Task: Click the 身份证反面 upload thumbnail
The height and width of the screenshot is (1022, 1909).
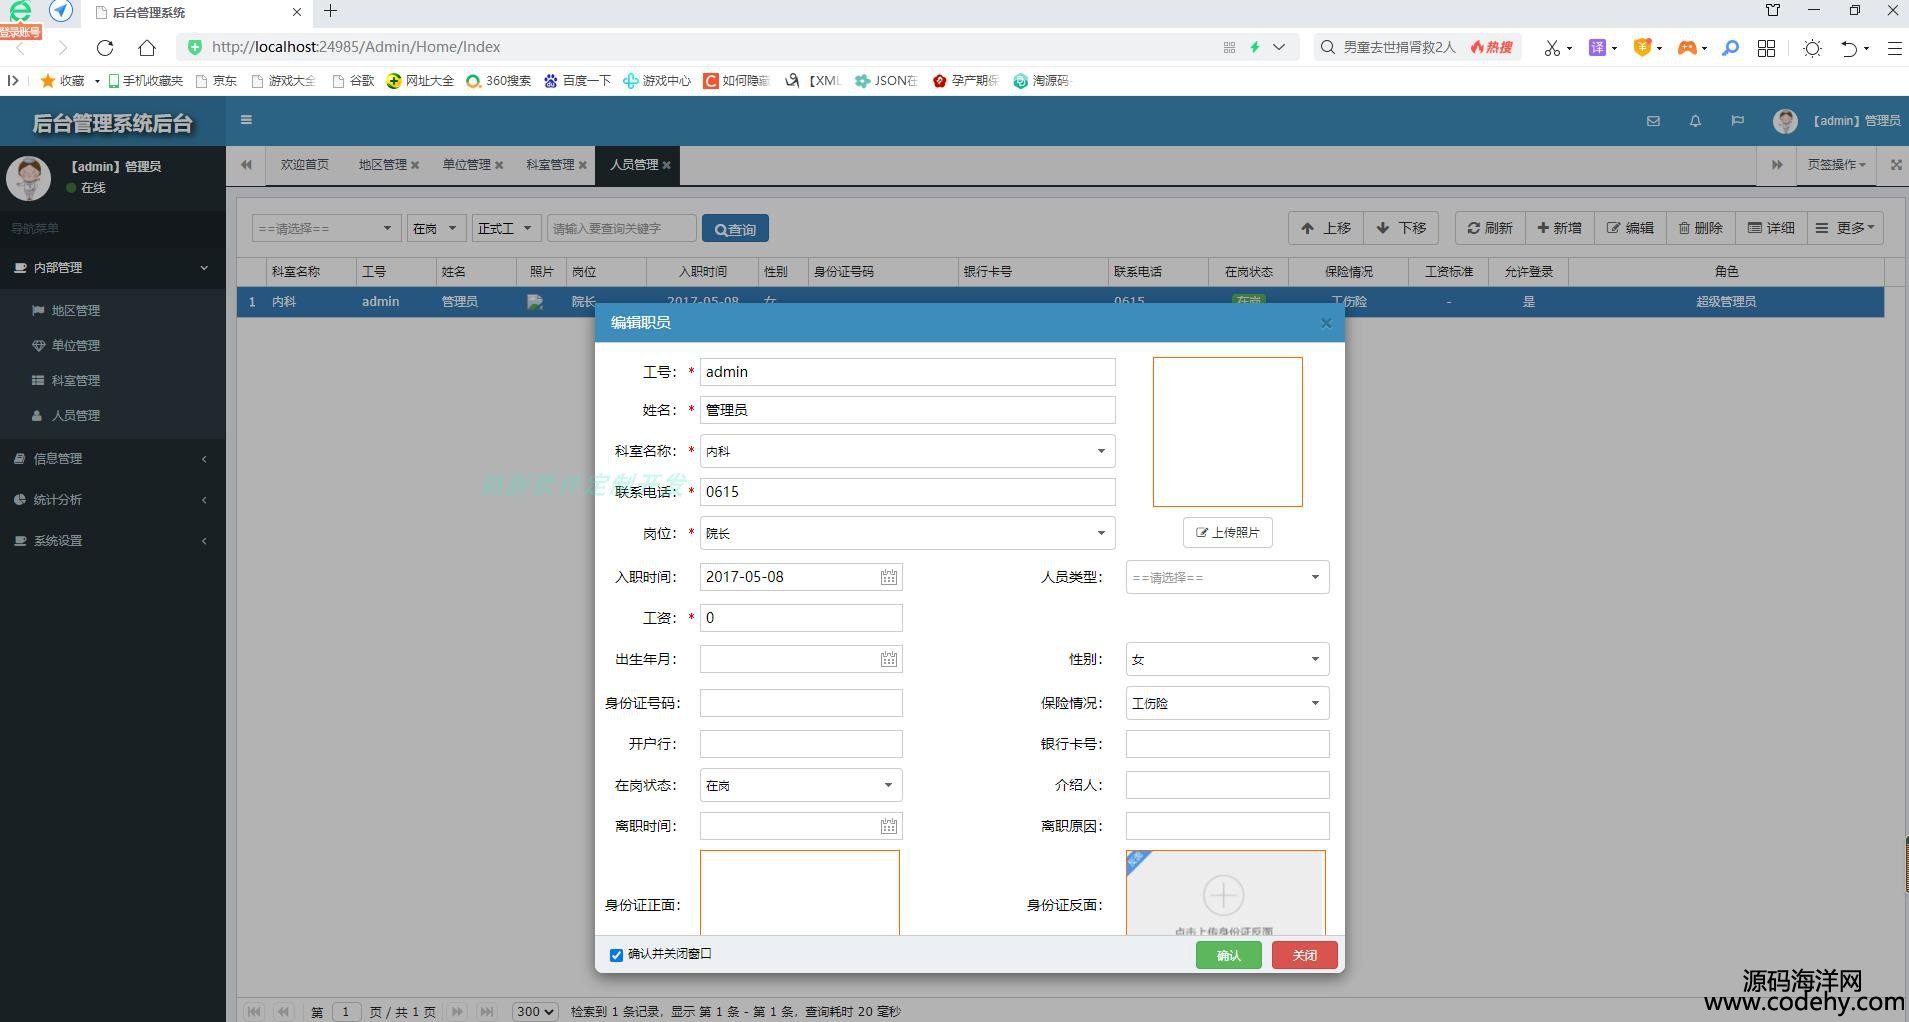Action: tap(1225, 894)
